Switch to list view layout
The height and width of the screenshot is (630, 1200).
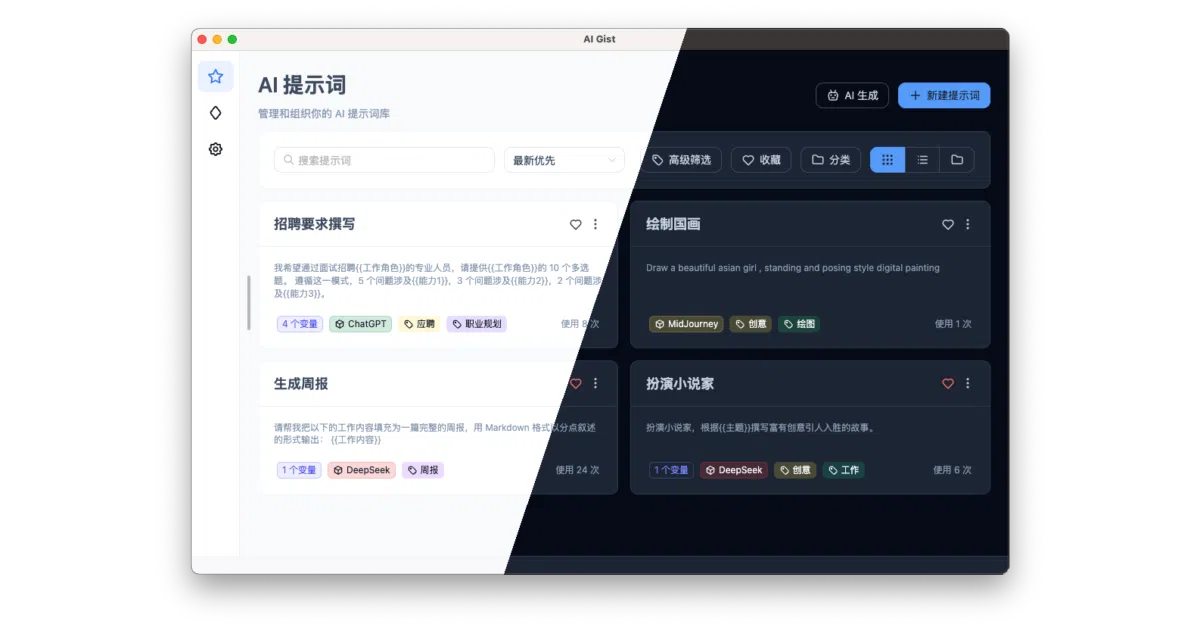[922, 160]
